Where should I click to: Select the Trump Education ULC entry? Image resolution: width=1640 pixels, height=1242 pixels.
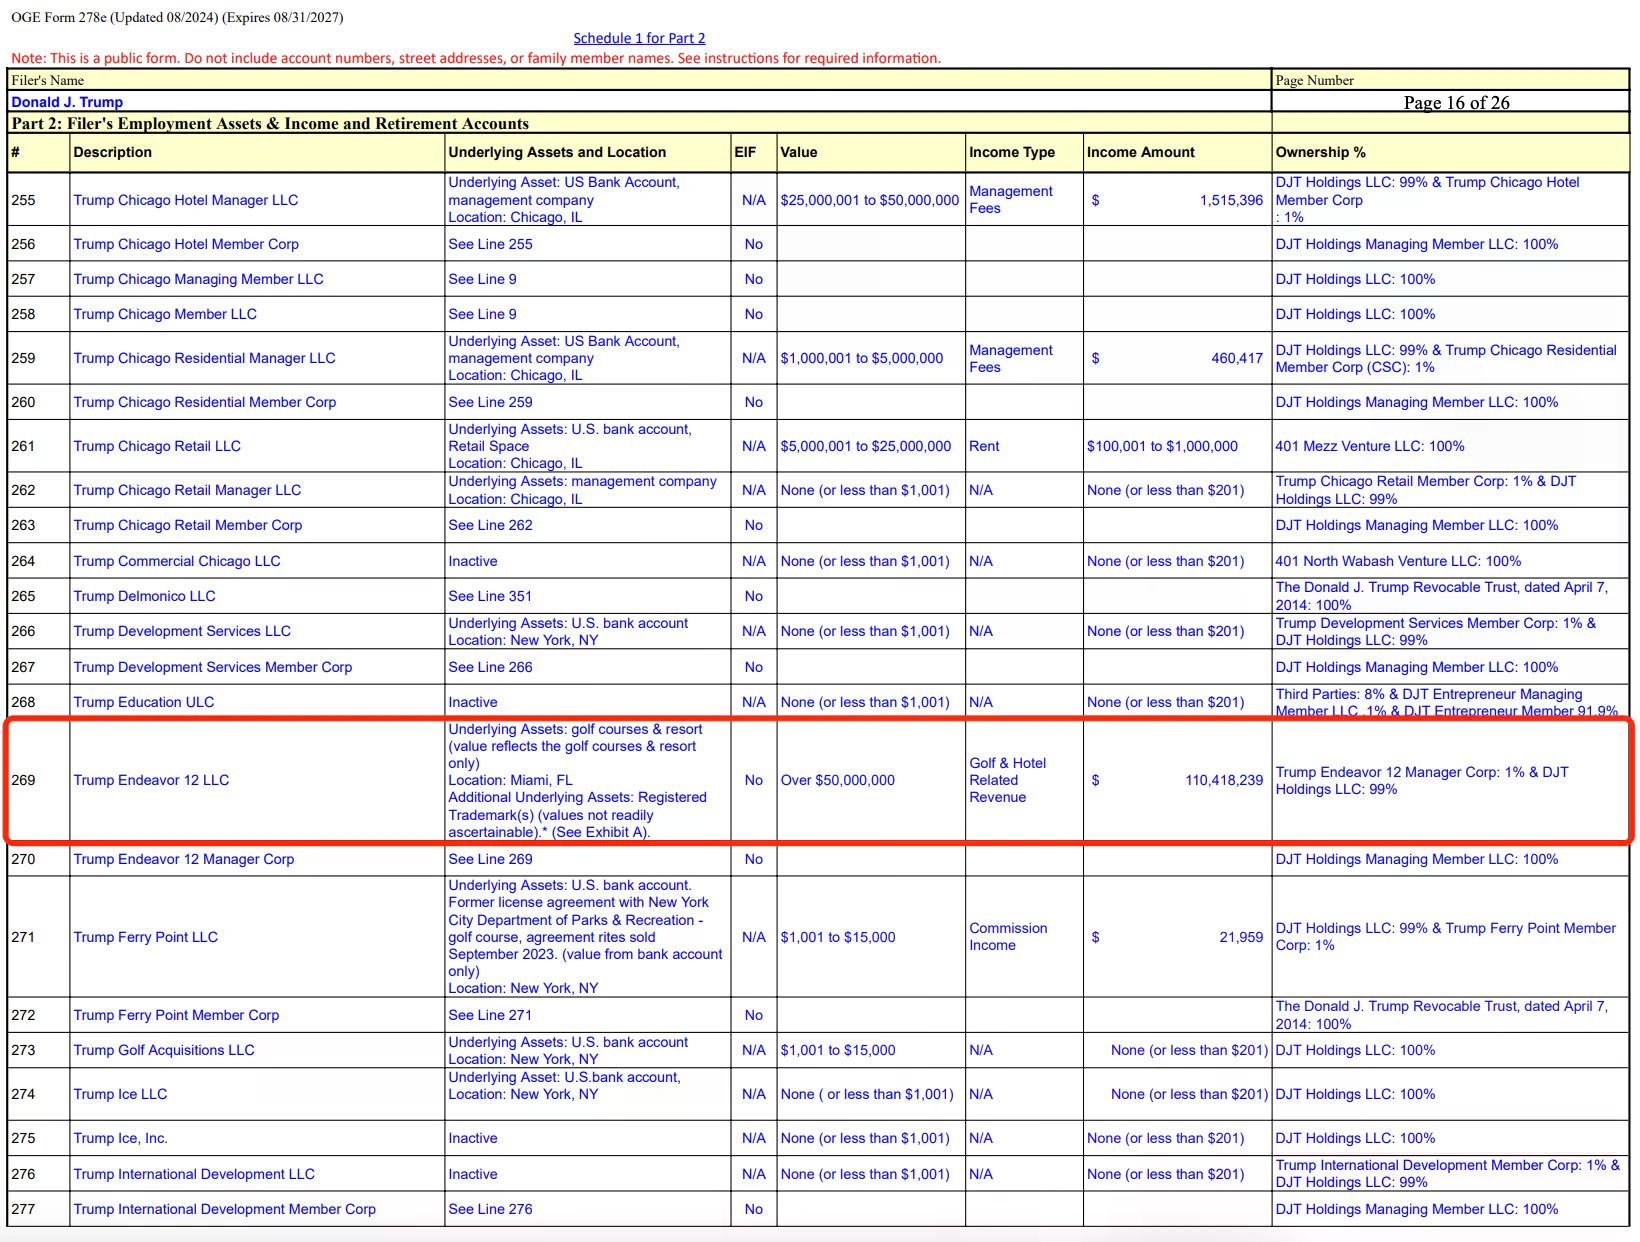tap(143, 702)
